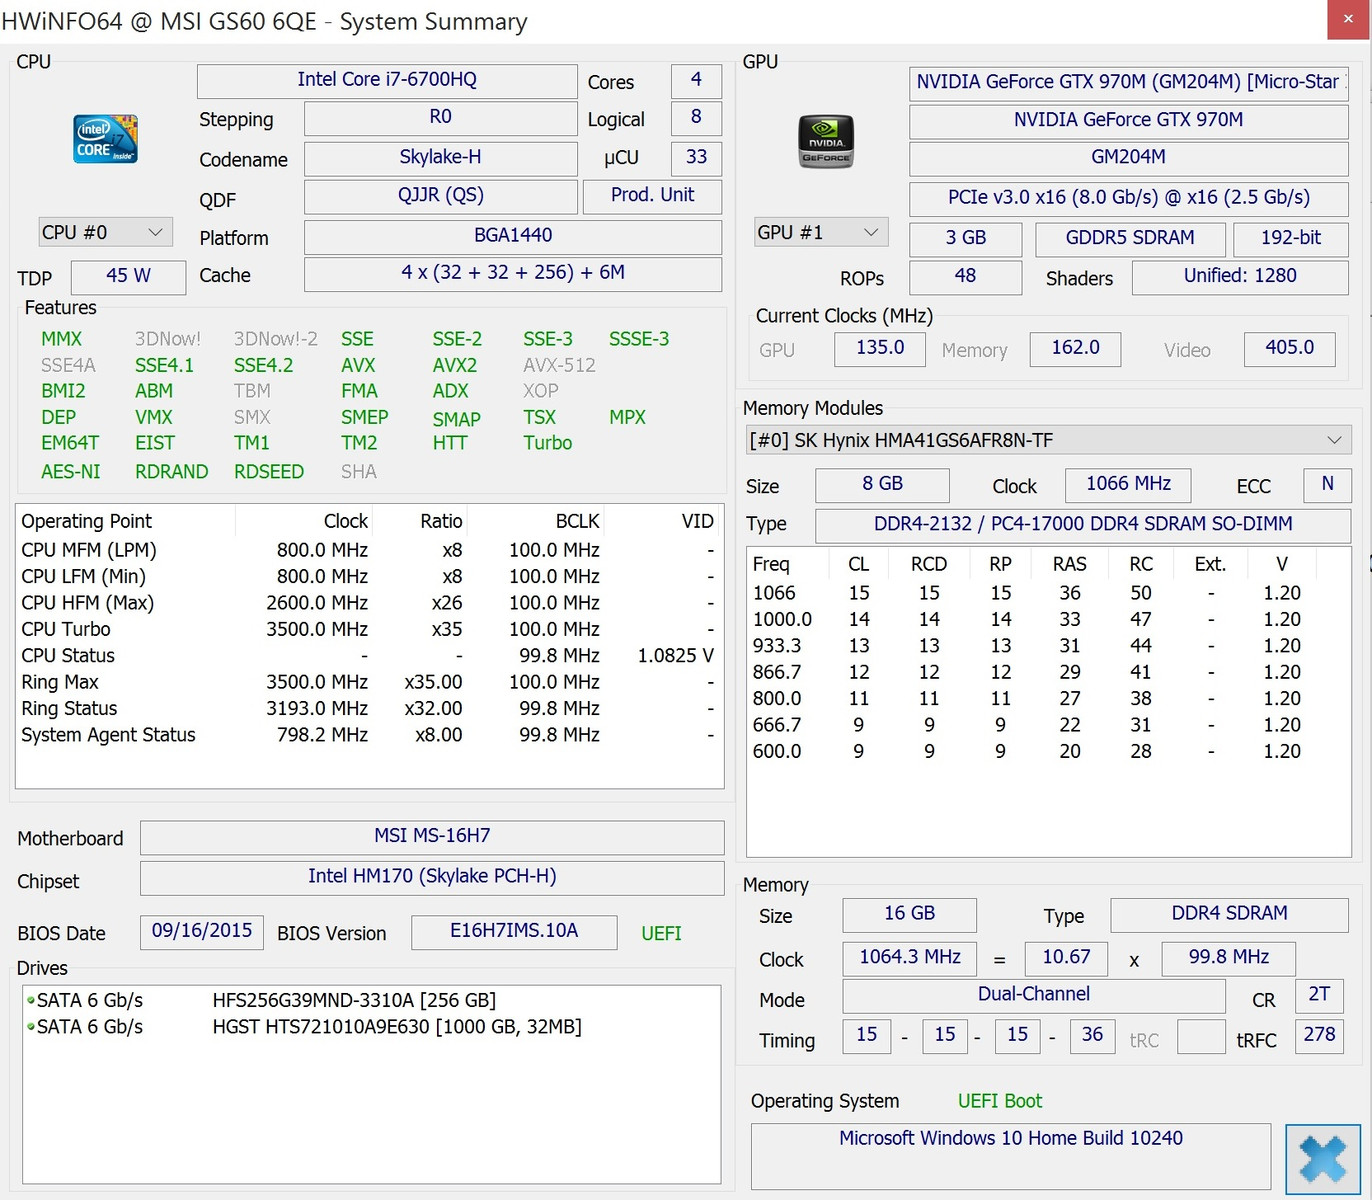Screen dimensions: 1372x1200
Task: Select the GDDR5 SDRAM field
Action: point(1130,238)
